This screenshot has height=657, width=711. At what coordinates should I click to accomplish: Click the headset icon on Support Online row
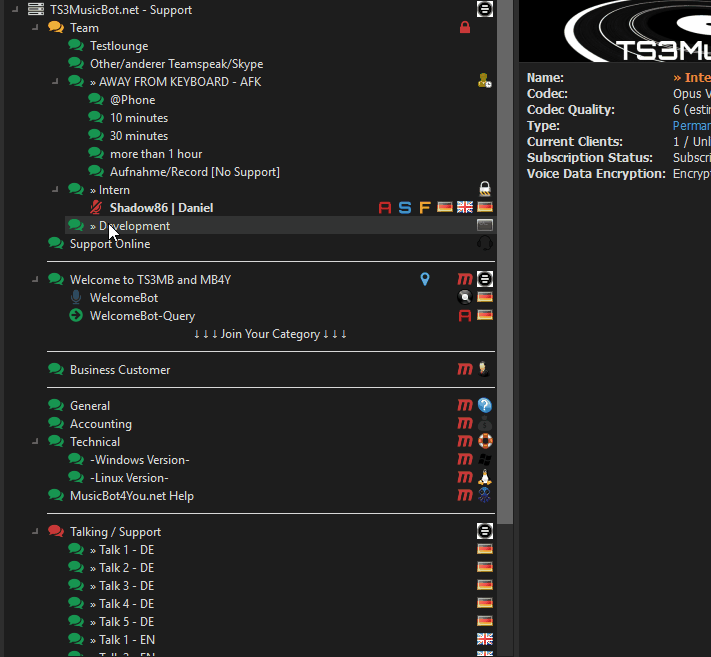[485, 243]
